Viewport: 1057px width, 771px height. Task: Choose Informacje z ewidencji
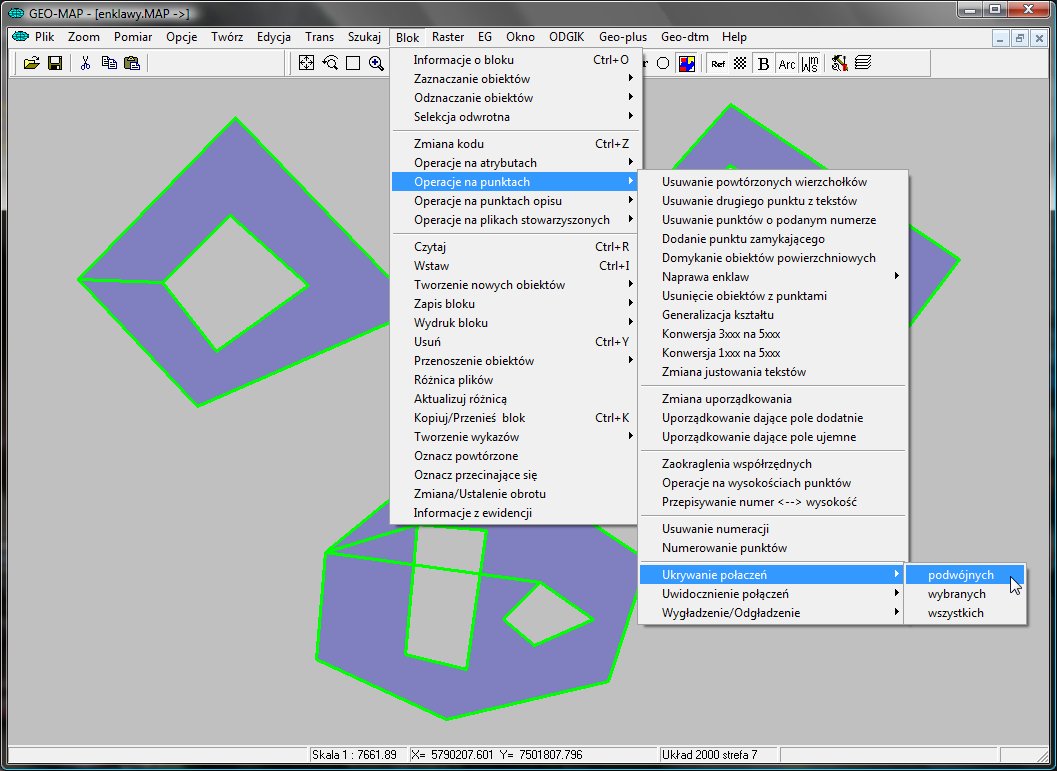coord(515,513)
